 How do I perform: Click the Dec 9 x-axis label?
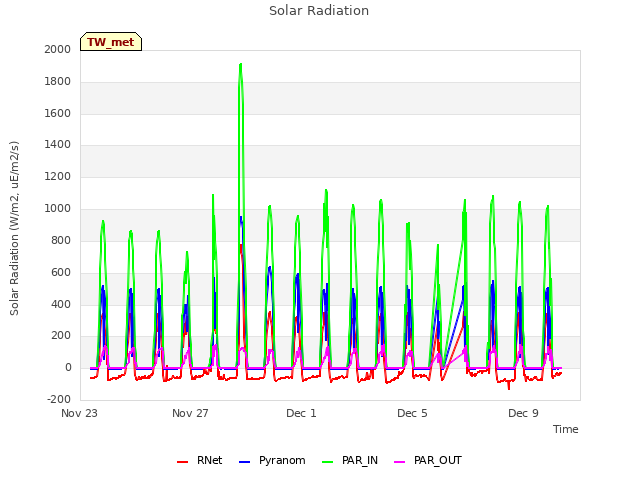tap(523, 413)
